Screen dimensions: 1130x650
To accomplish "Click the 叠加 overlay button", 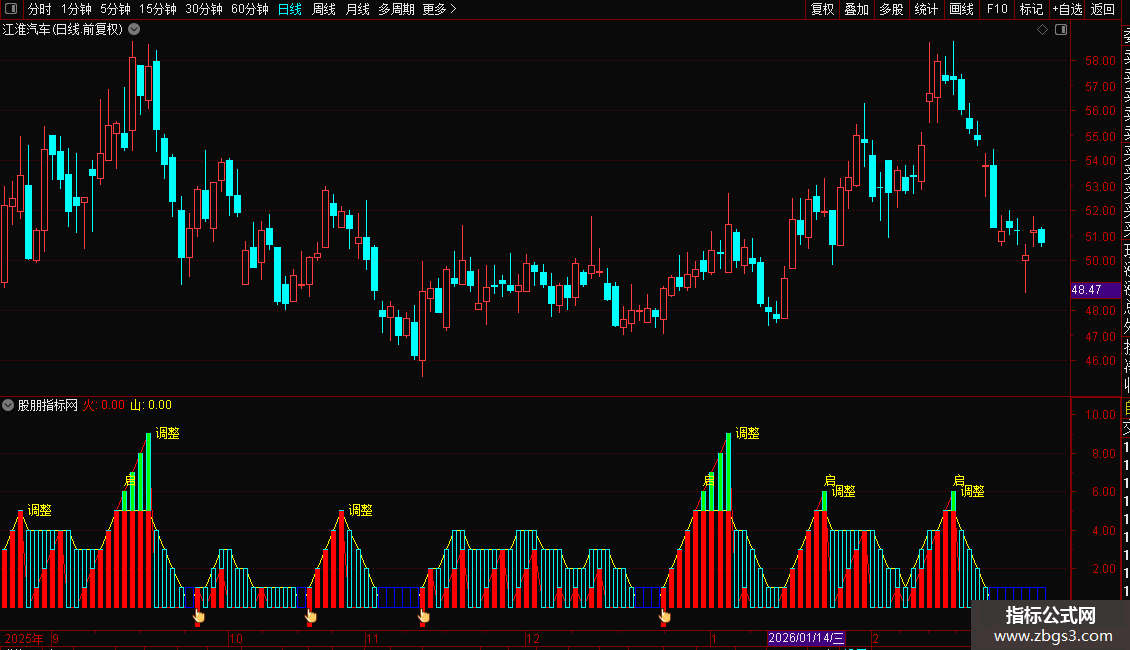I will pyautogui.click(x=857, y=9).
